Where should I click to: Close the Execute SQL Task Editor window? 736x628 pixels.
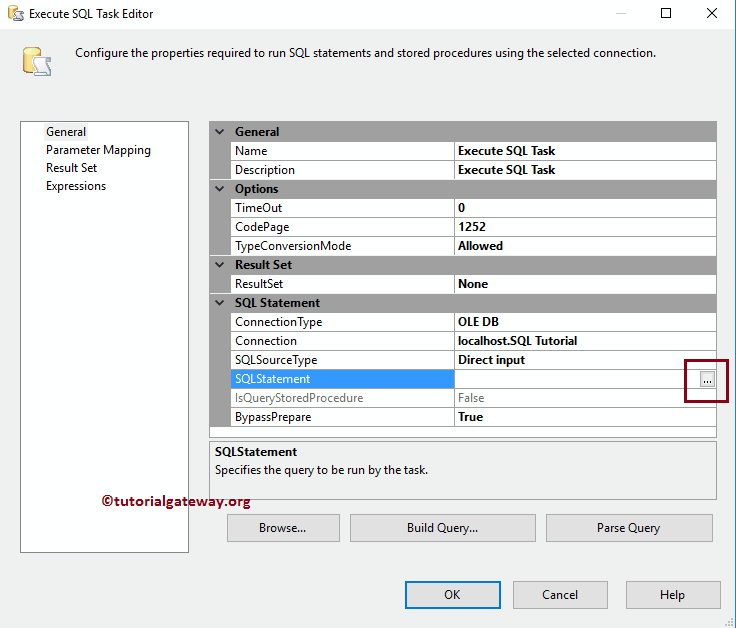coord(712,13)
